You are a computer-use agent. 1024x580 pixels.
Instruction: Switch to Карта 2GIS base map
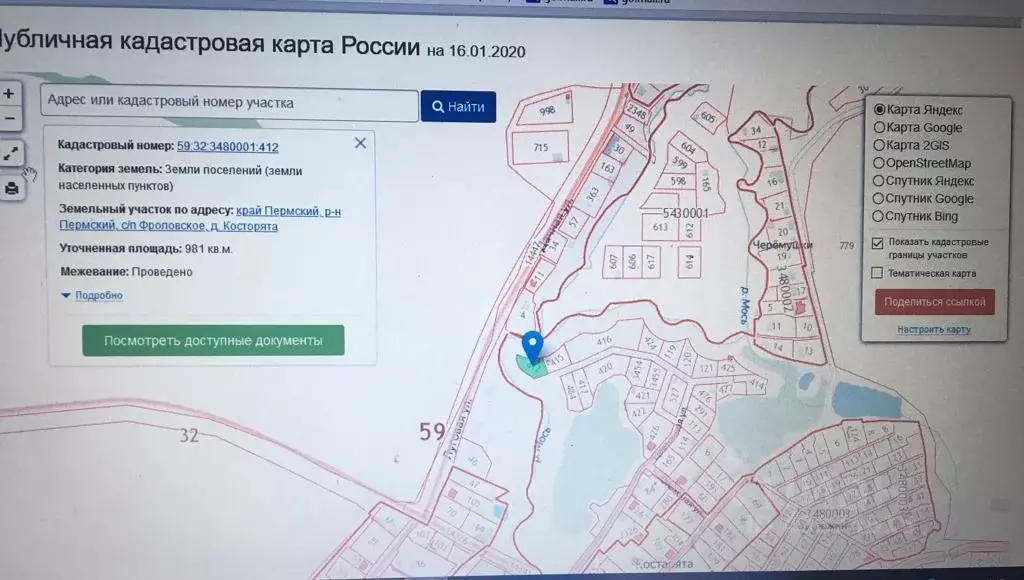pyautogui.click(x=879, y=146)
